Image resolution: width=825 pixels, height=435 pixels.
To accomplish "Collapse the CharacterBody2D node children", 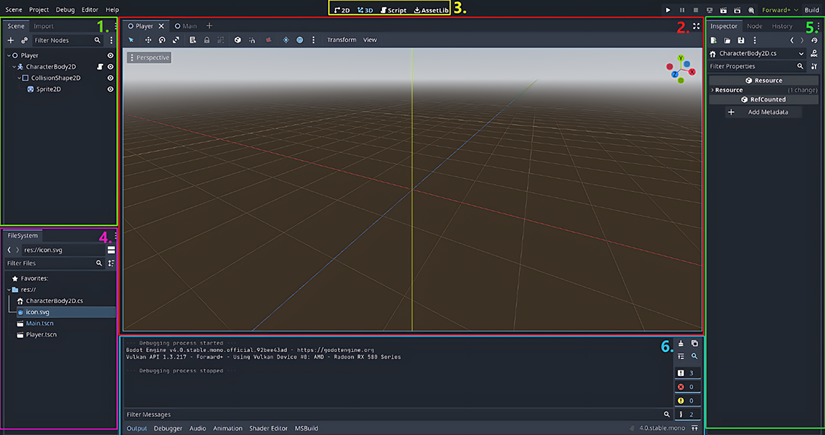I will [x=14, y=67].
